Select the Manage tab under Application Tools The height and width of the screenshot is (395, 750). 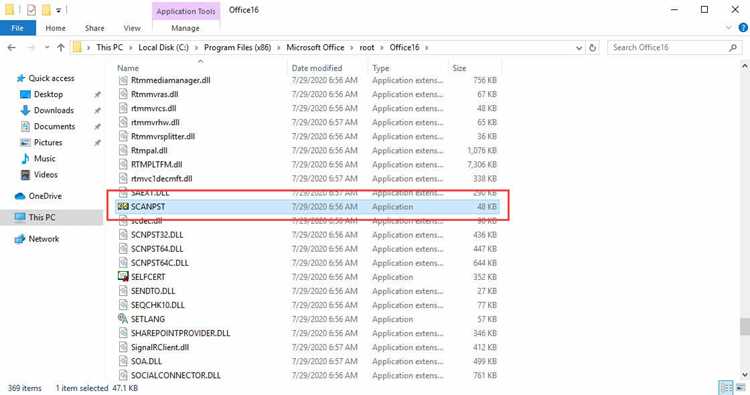(186, 28)
